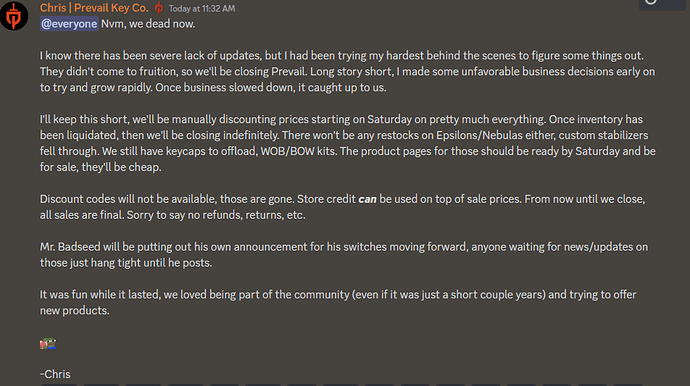This screenshot has height=386, width=690.
Task: Click the line It was fun while it lasted
Action: click(x=338, y=294)
